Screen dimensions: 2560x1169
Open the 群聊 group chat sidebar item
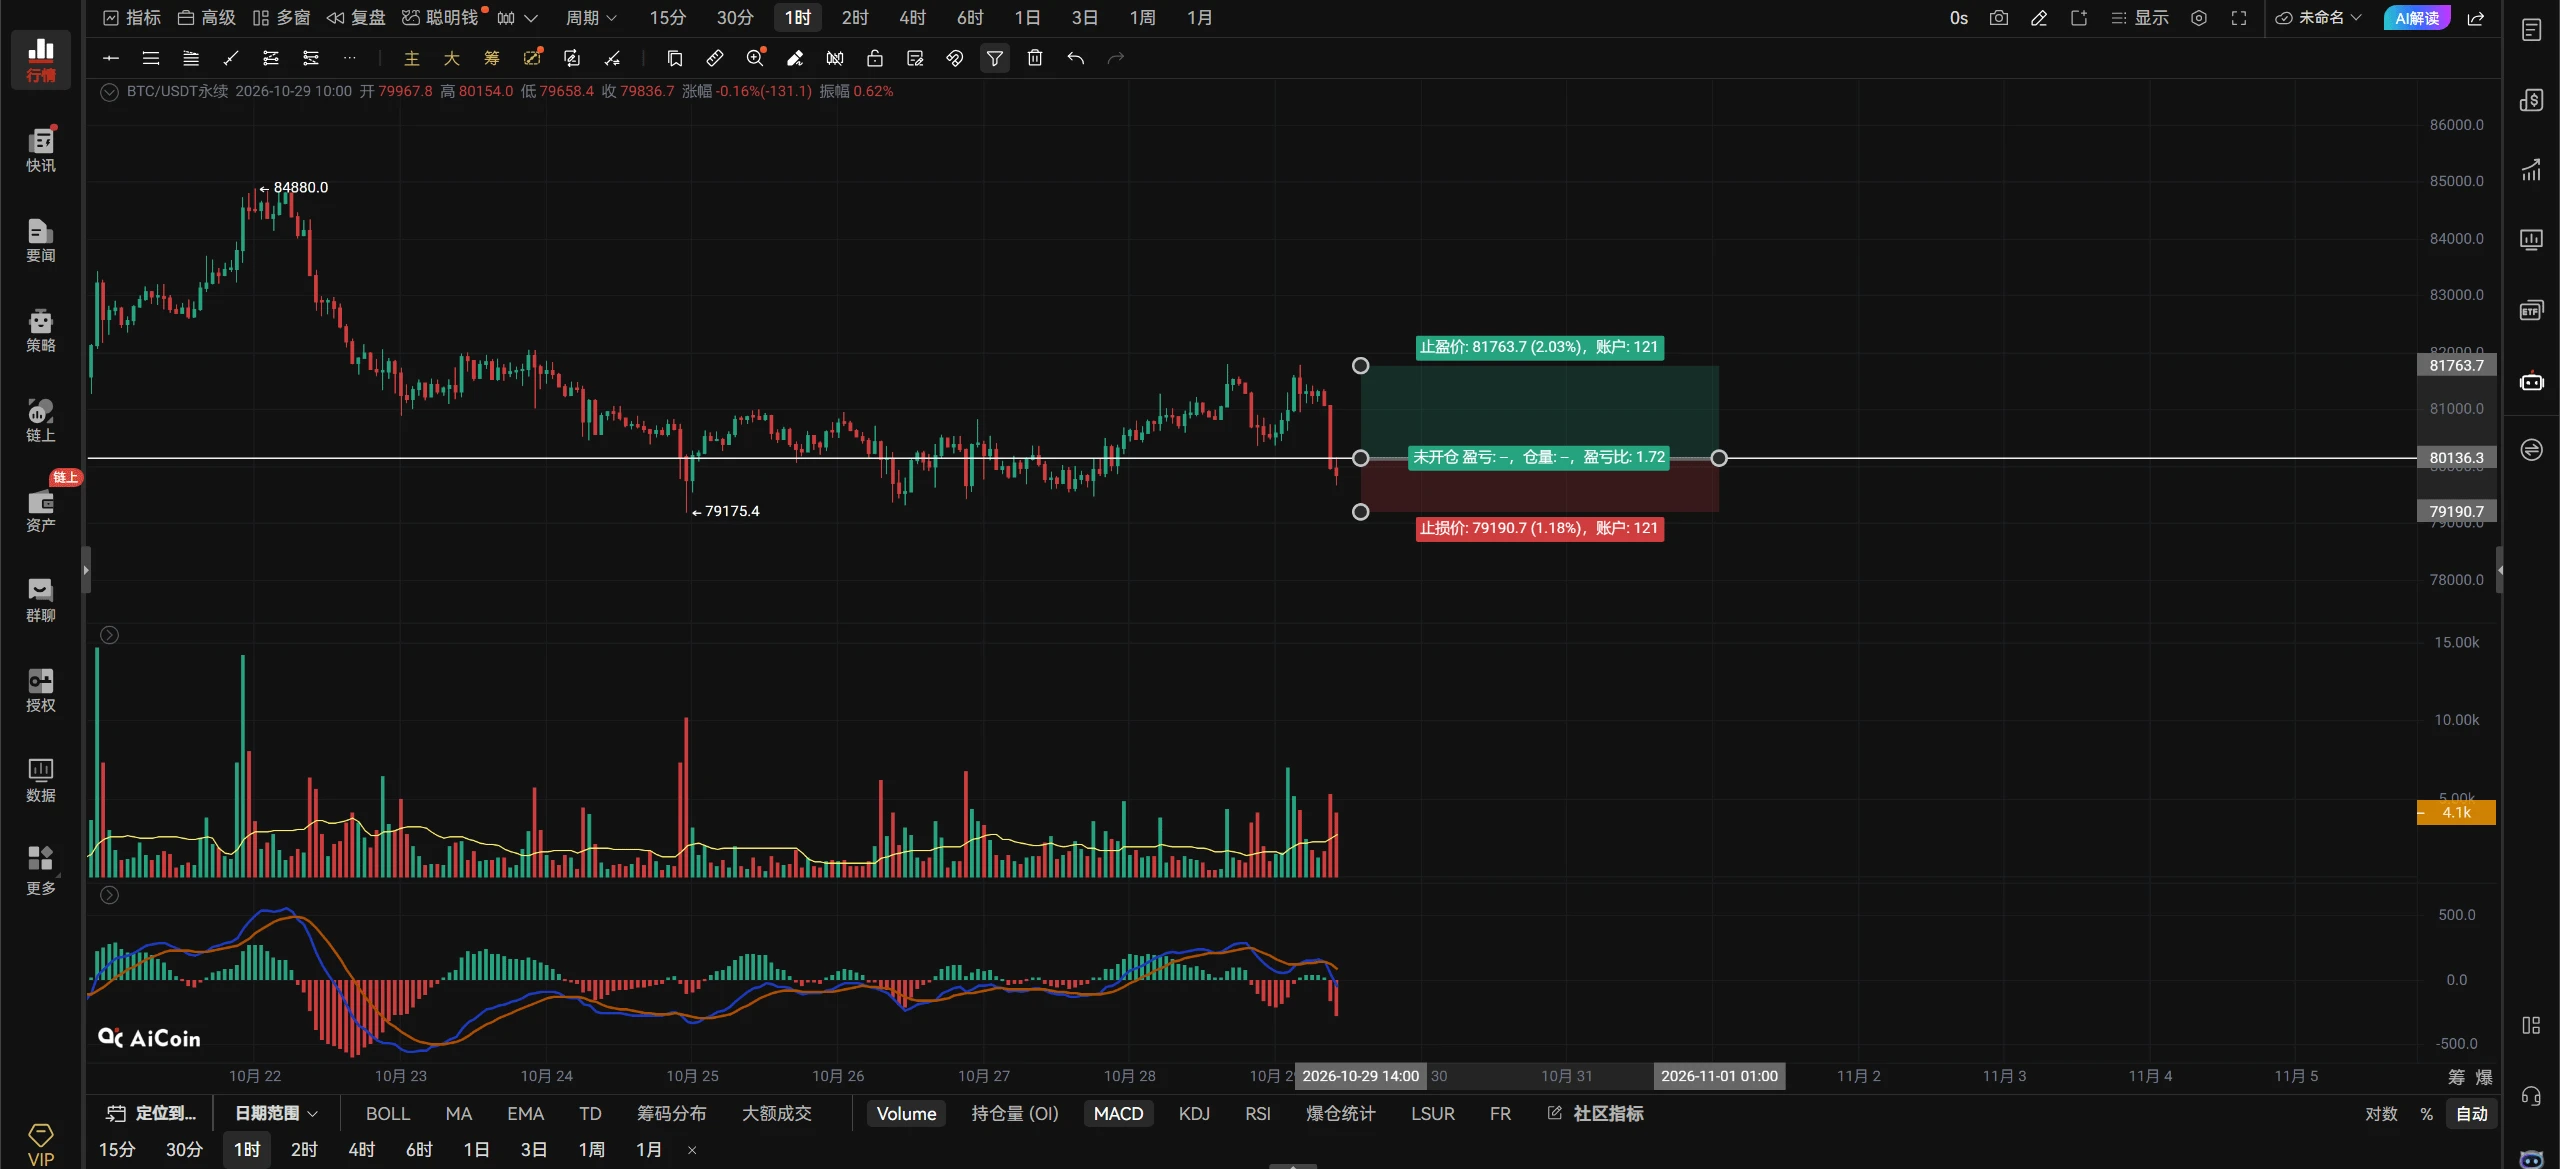tap(41, 600)
